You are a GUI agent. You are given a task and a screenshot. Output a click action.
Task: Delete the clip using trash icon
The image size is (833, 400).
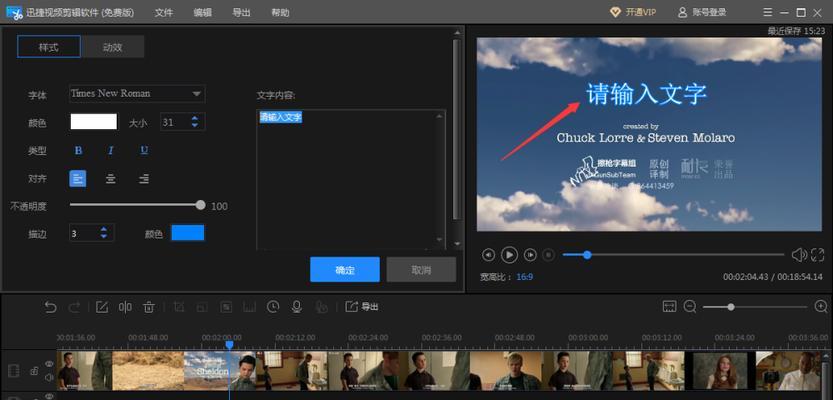click(149, 307)
